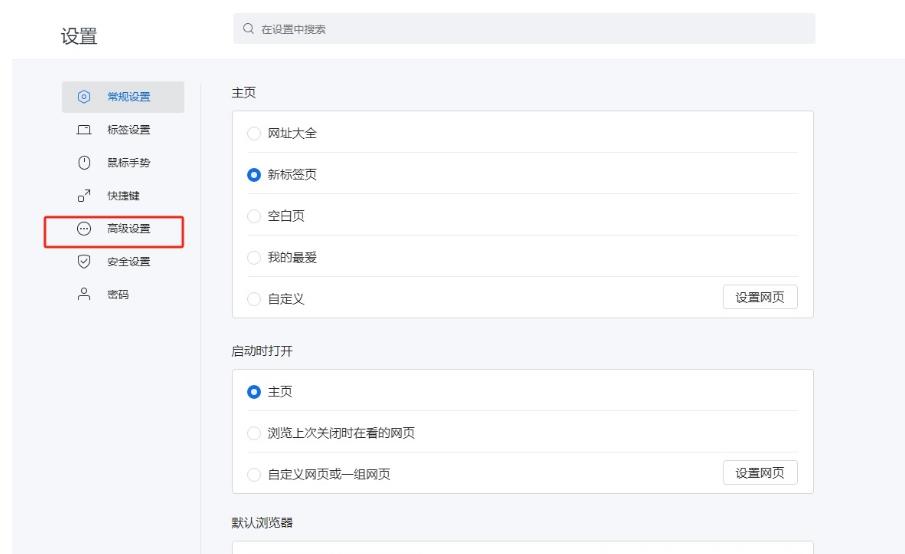Open 高级设置 section
This screenshot has width=905, height=554.
pyautogui.click(x=123, y=229)
